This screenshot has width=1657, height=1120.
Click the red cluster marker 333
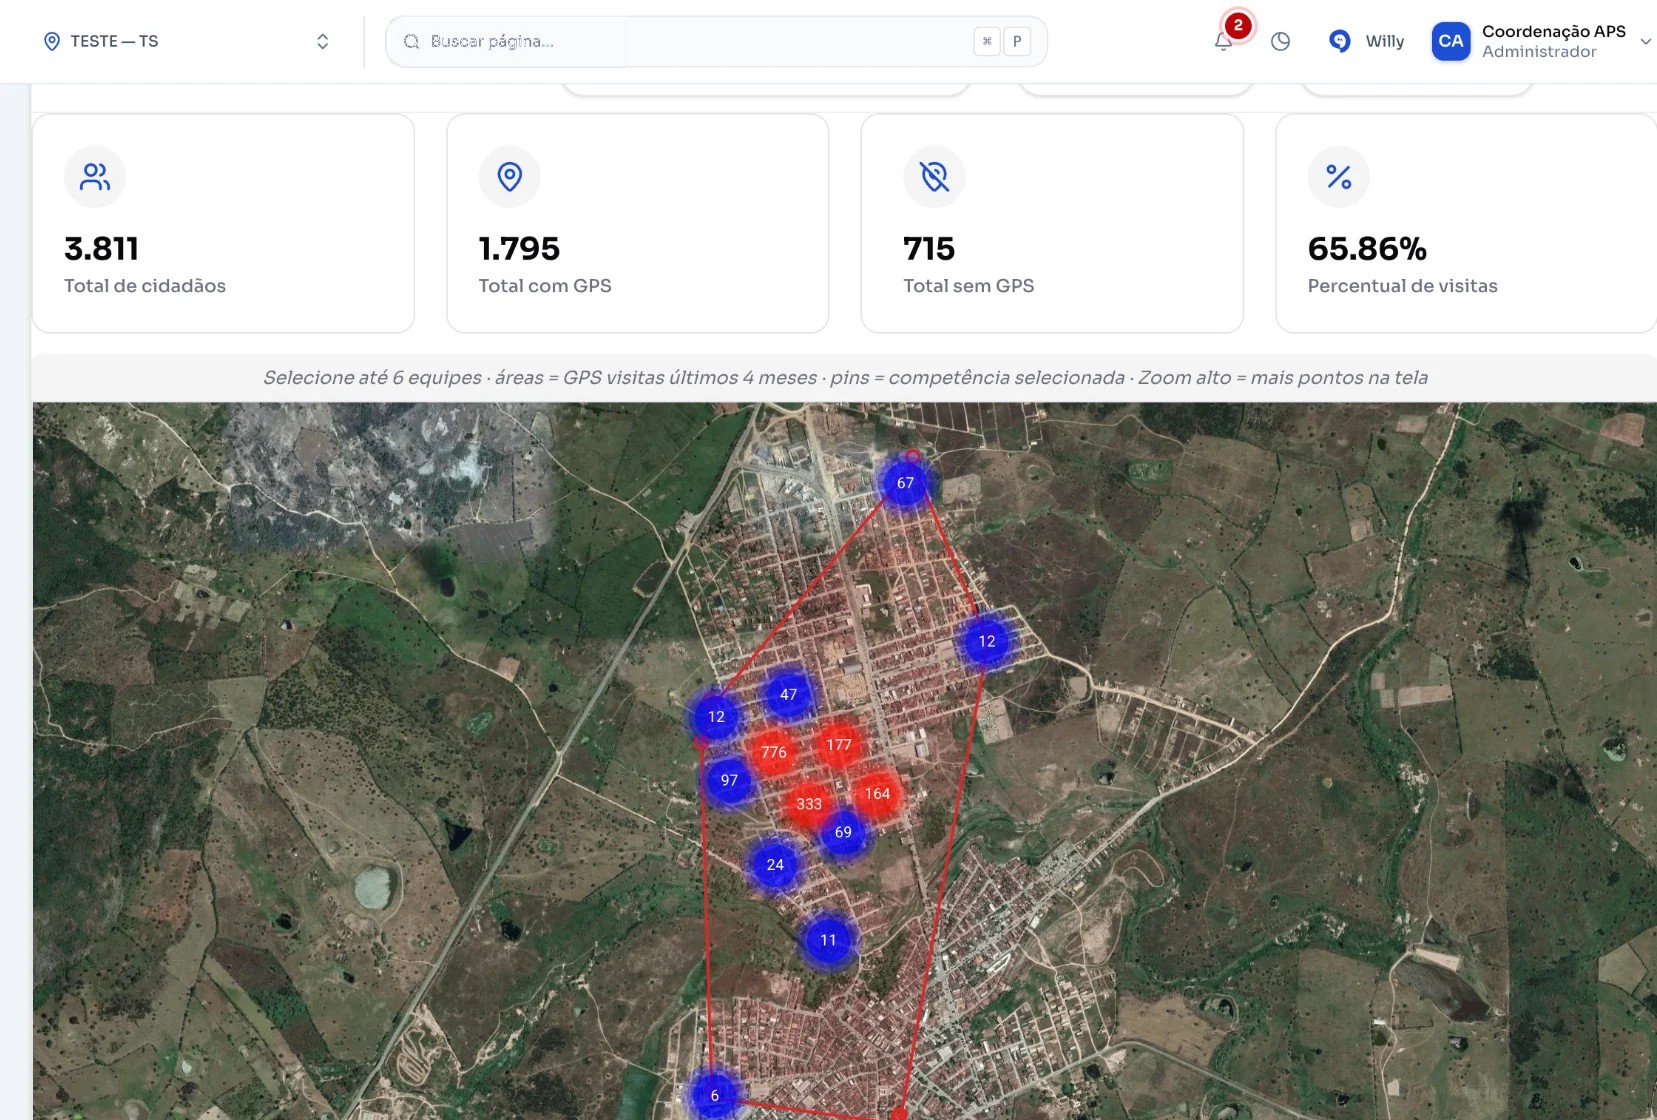click(809, 804)
